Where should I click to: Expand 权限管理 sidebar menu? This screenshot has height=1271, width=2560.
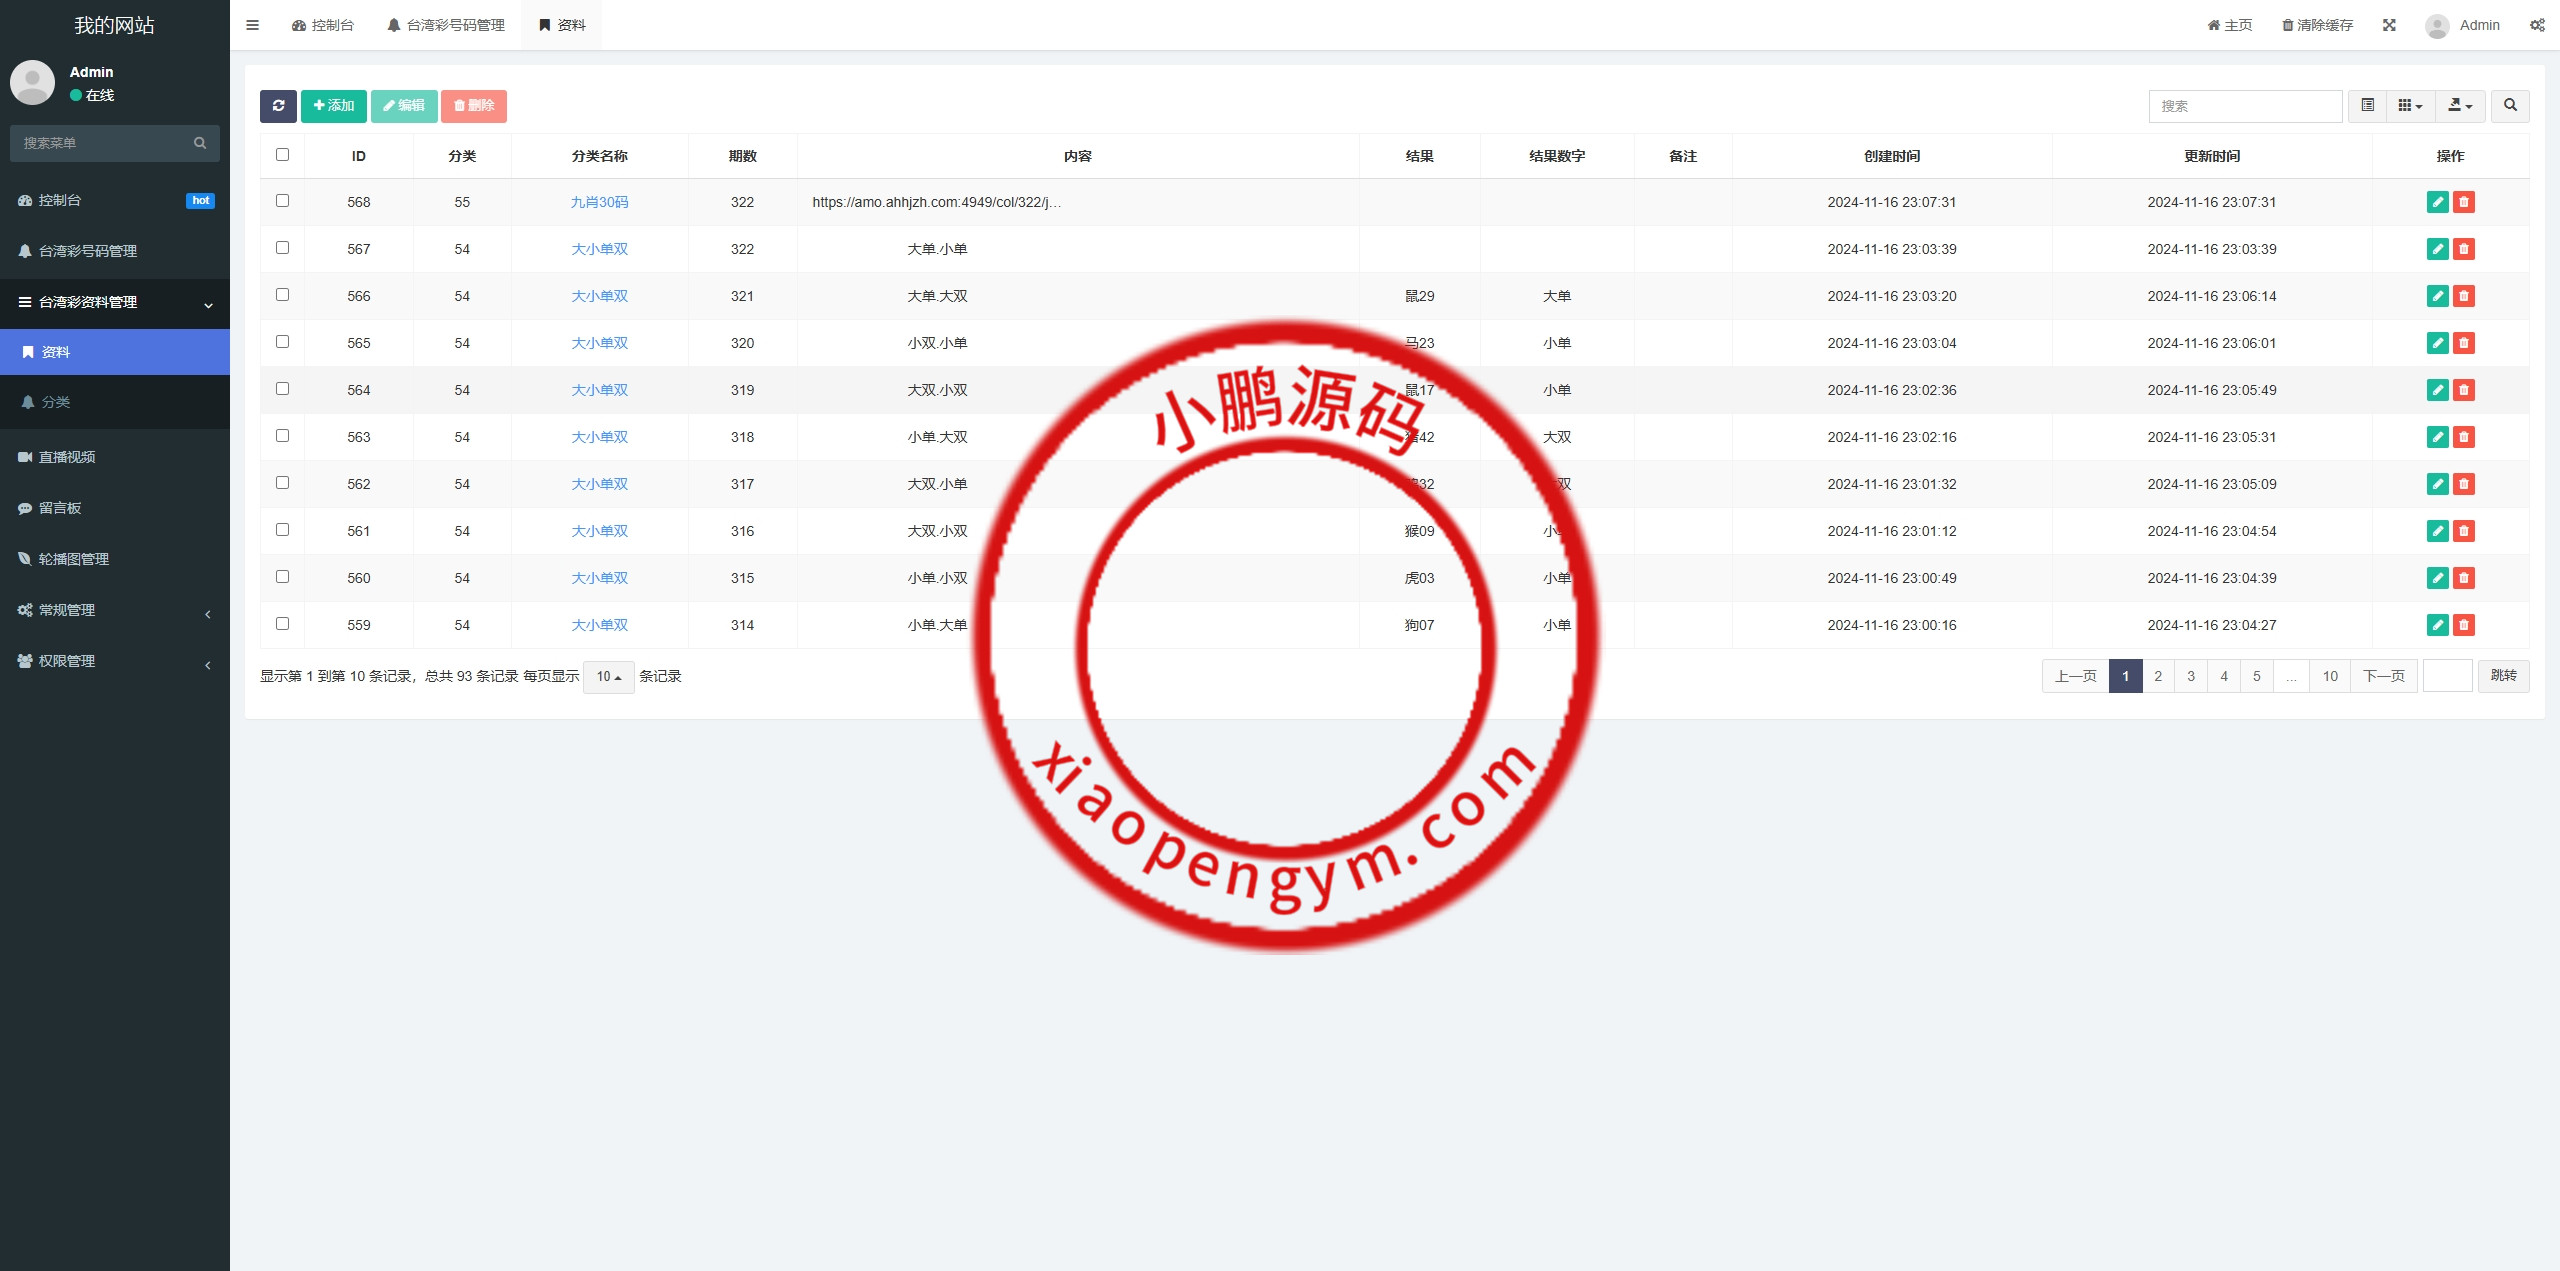tap(115, 662)
